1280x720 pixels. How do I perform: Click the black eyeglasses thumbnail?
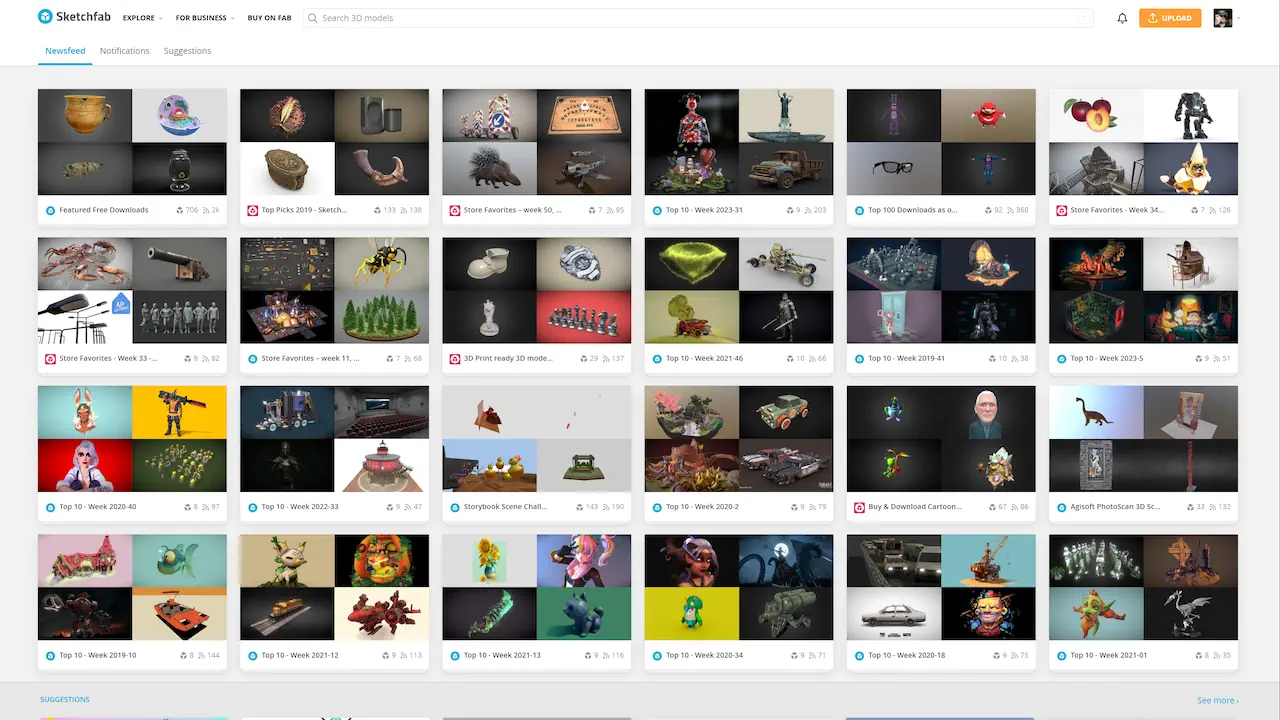894,169
